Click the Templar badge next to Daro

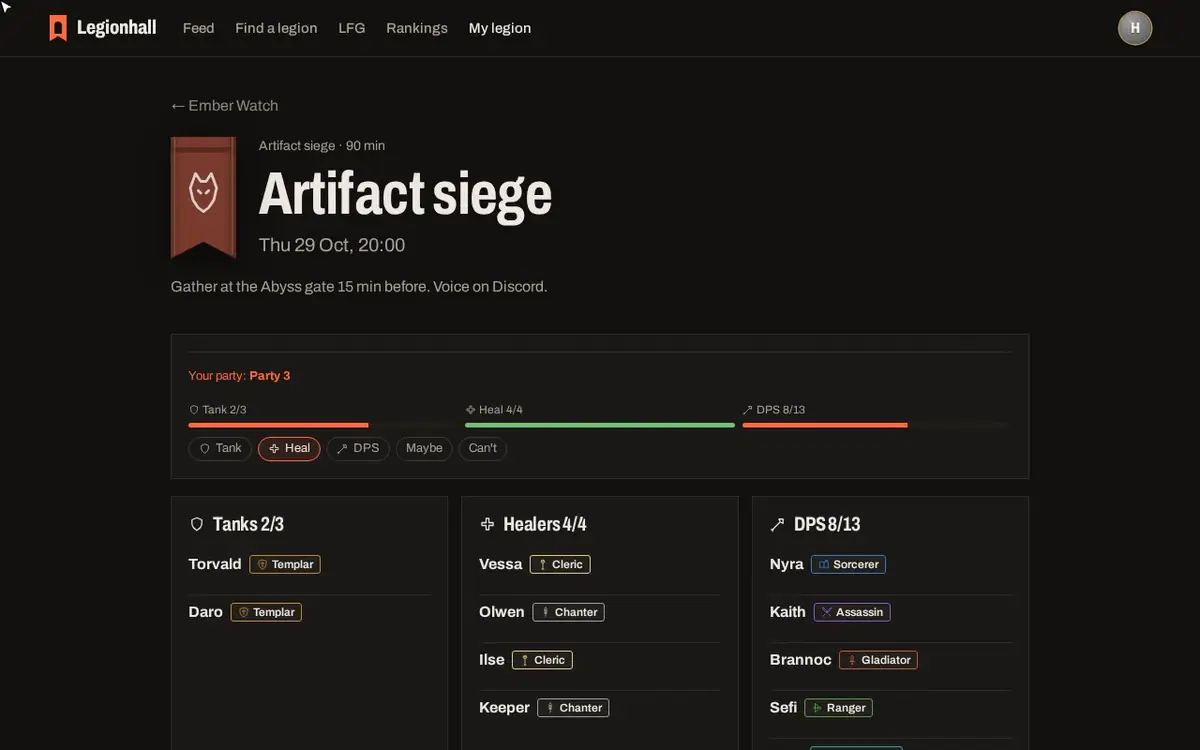tap(266, 612)
